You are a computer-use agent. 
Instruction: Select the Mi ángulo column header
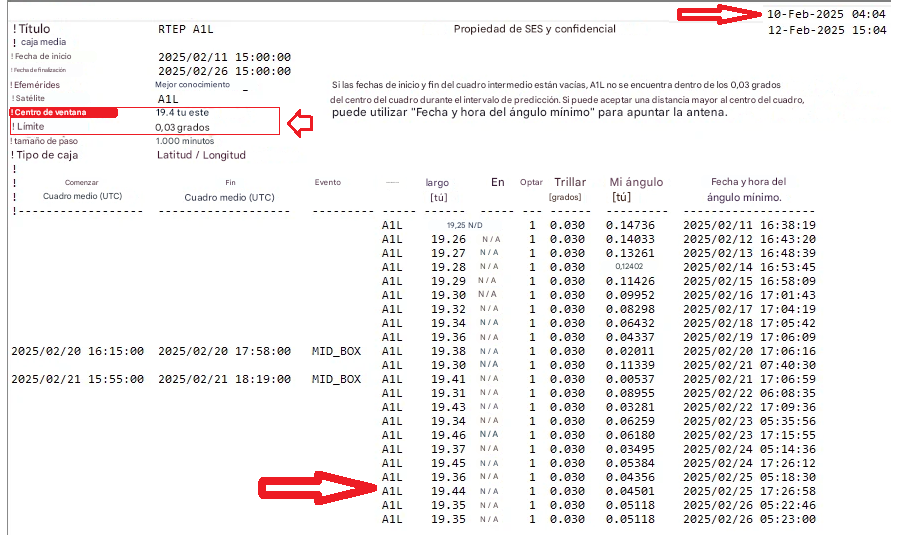636,182
